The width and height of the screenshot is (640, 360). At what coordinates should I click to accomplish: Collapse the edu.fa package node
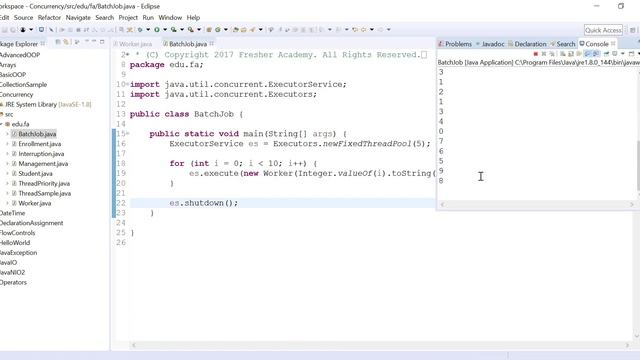[1, 124]
